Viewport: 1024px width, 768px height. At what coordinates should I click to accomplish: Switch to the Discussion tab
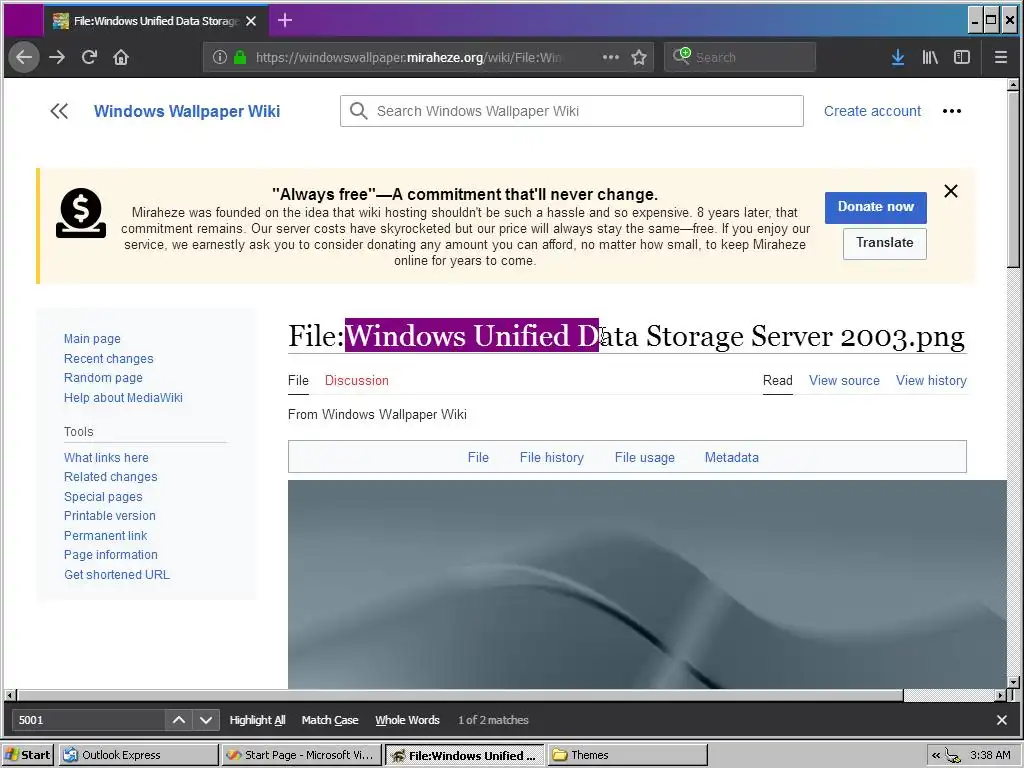pyautogui.click(x=357, y=380)
